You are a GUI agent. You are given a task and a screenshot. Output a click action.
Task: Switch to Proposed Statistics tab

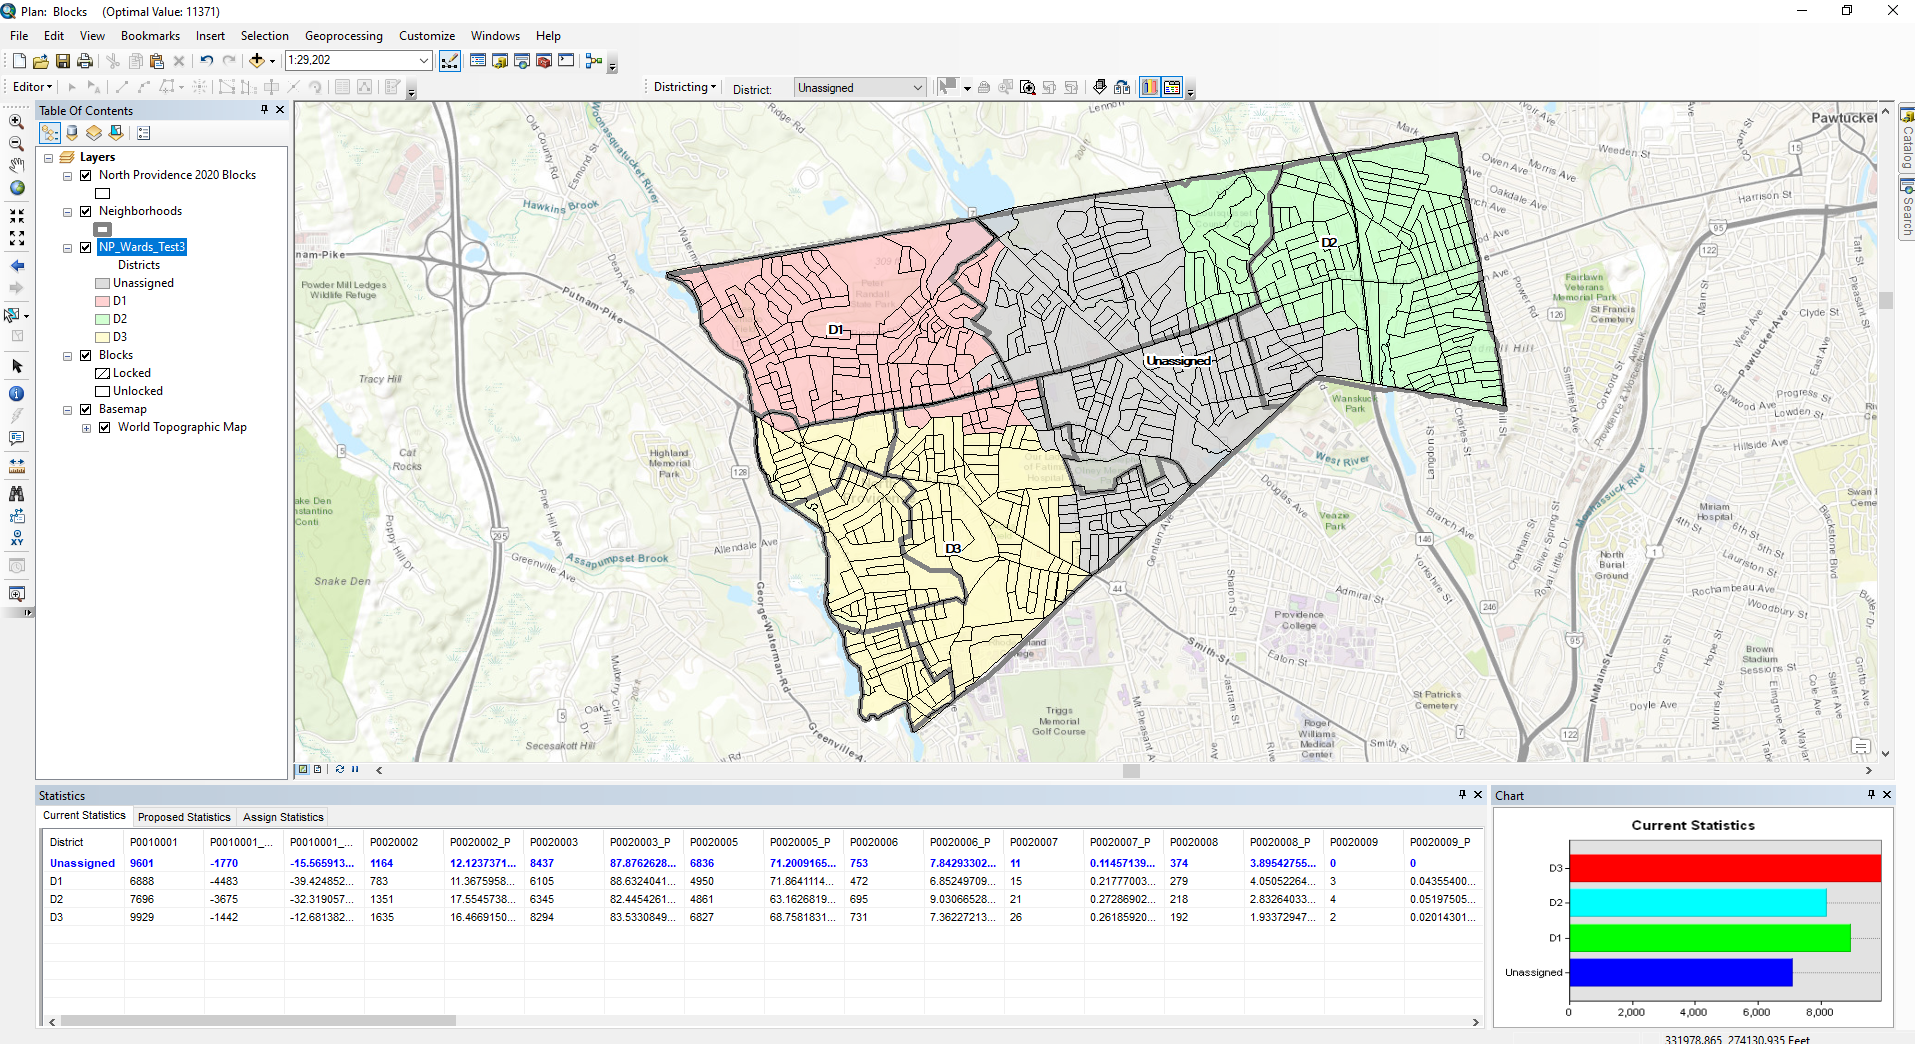[x=184, y=817]
